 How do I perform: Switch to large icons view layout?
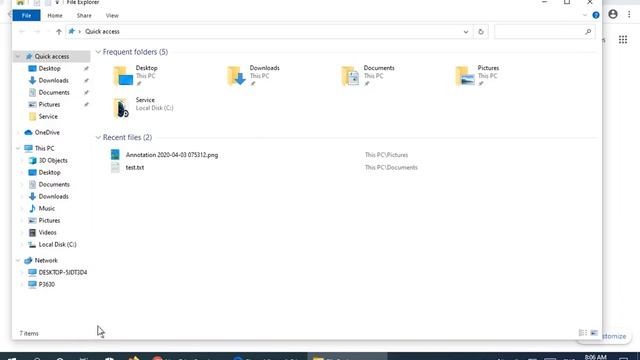594,333
